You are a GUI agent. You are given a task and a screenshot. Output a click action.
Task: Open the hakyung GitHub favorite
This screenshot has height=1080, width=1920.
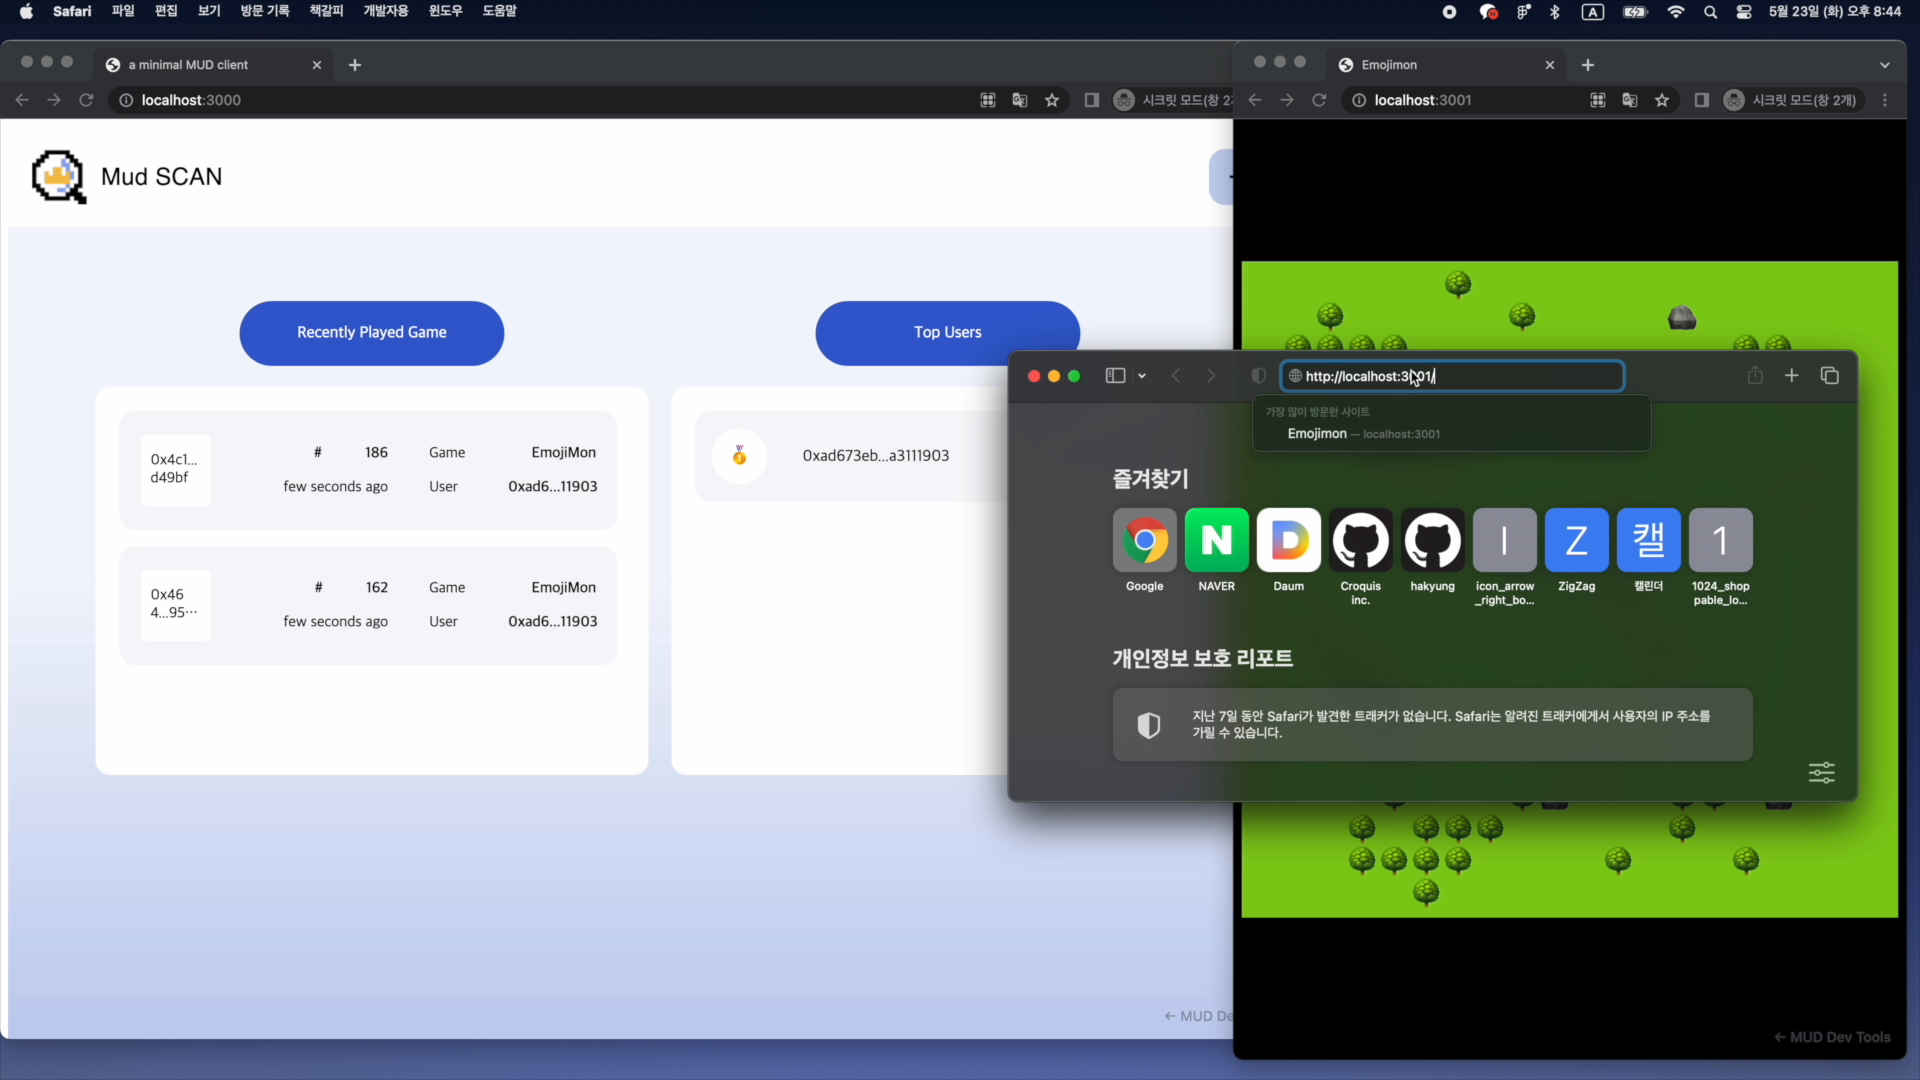tap(1433, 540)
